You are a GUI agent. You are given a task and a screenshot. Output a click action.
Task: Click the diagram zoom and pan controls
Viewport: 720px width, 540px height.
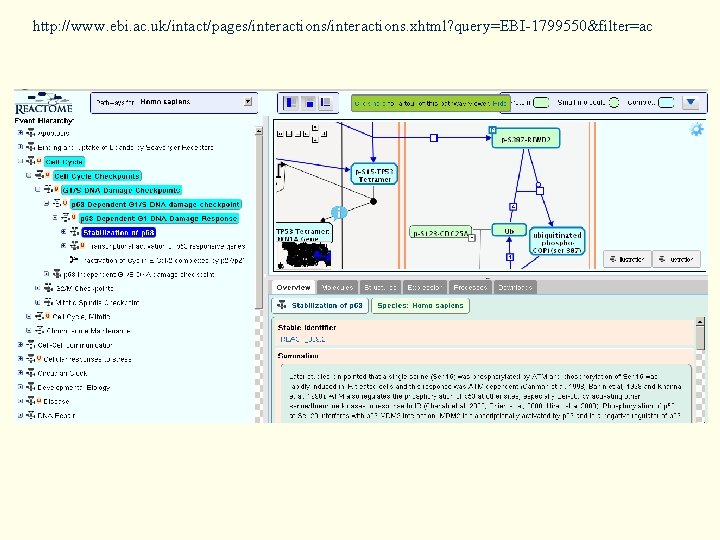303,134
